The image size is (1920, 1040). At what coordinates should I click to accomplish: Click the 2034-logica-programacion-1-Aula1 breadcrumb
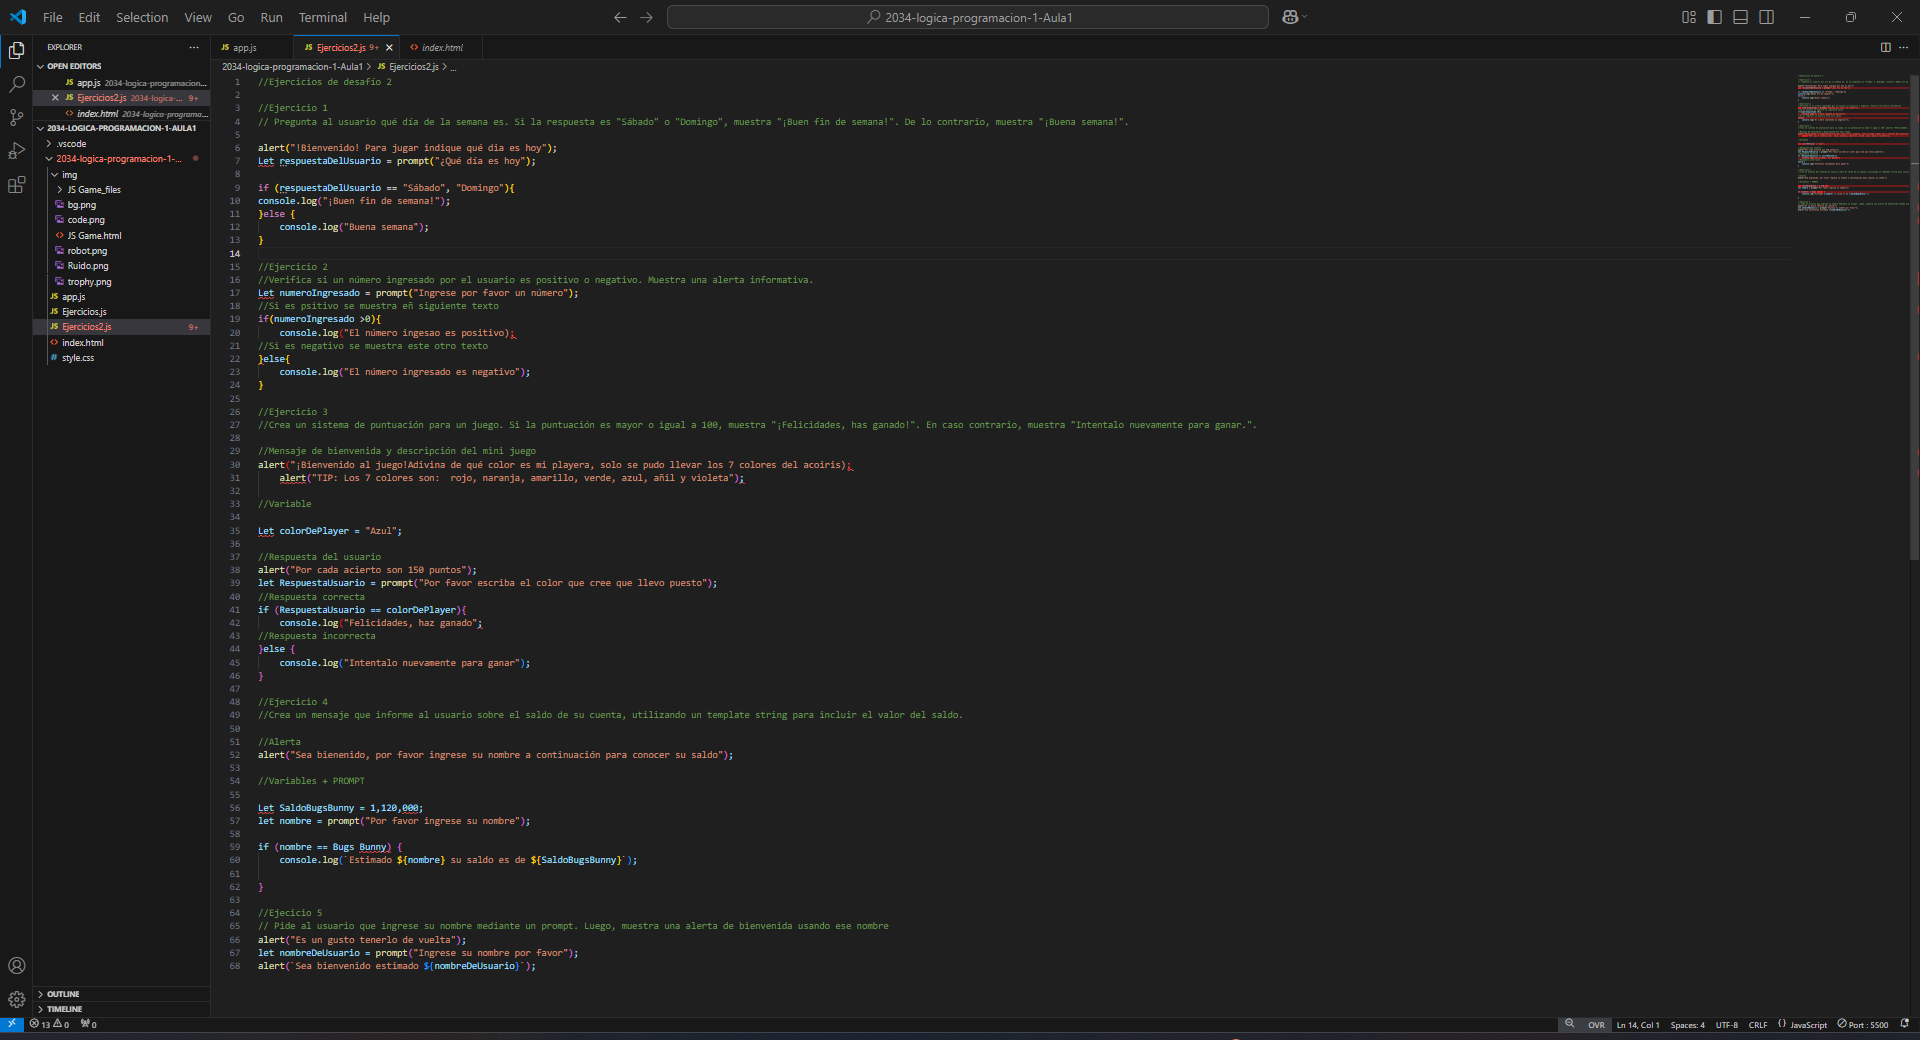click(292, 67)
